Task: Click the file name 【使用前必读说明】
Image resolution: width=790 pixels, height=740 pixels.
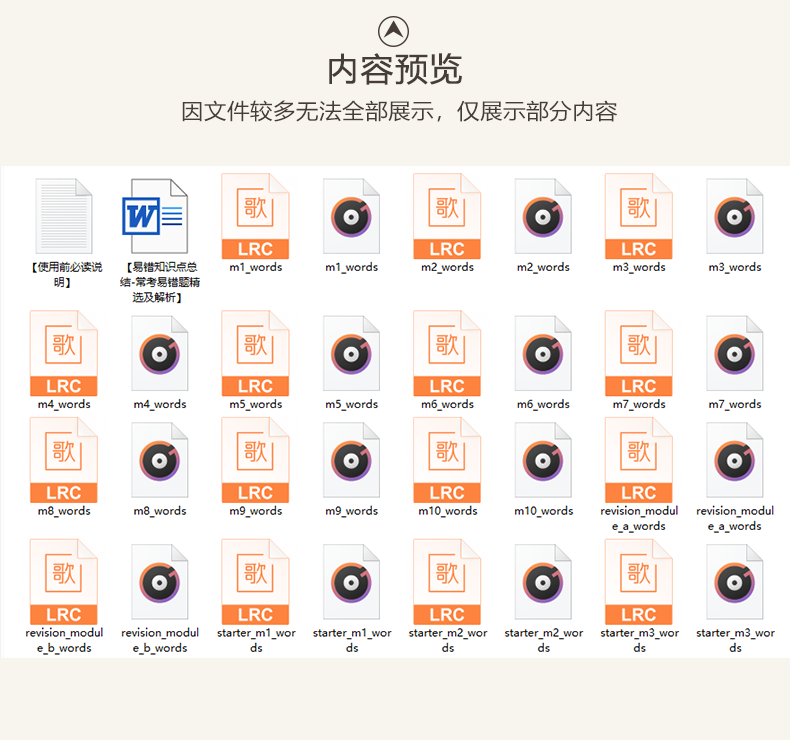Action: coord(65,275)
